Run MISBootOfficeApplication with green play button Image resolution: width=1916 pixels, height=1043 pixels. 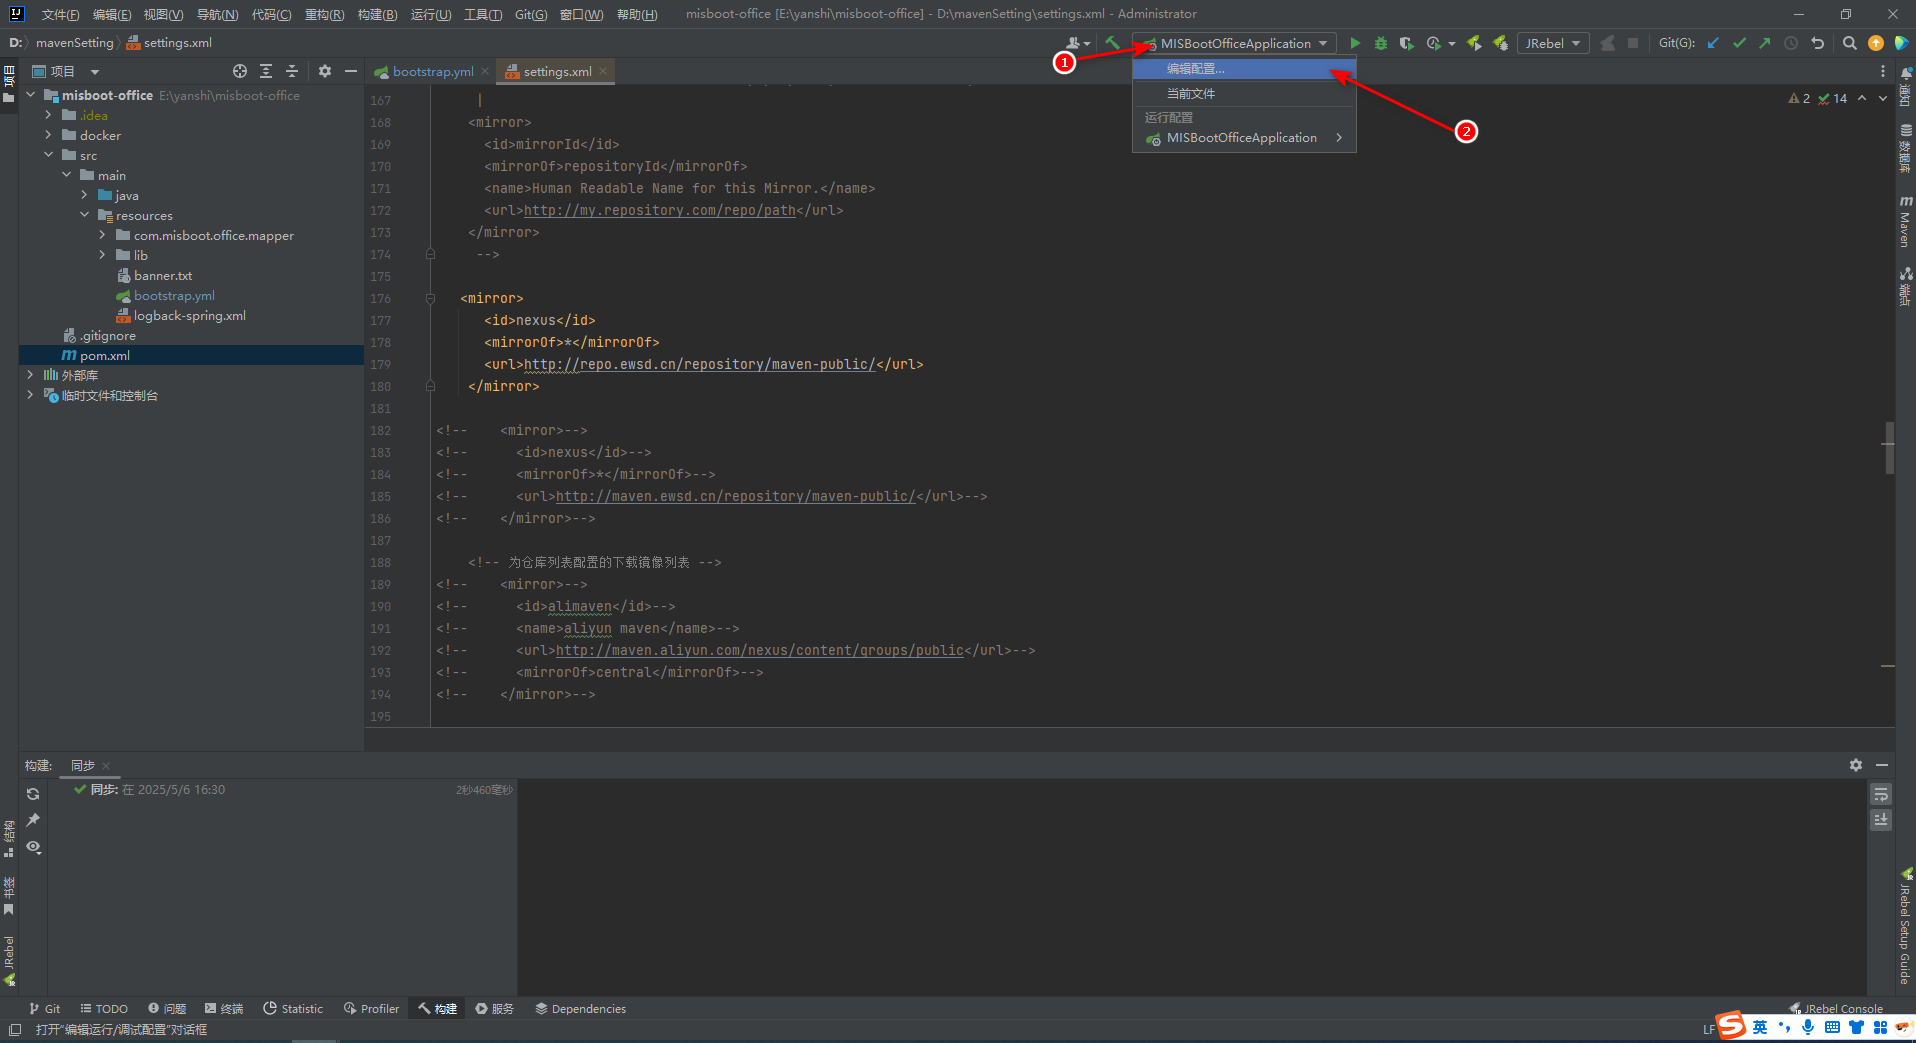[1355, 43]
